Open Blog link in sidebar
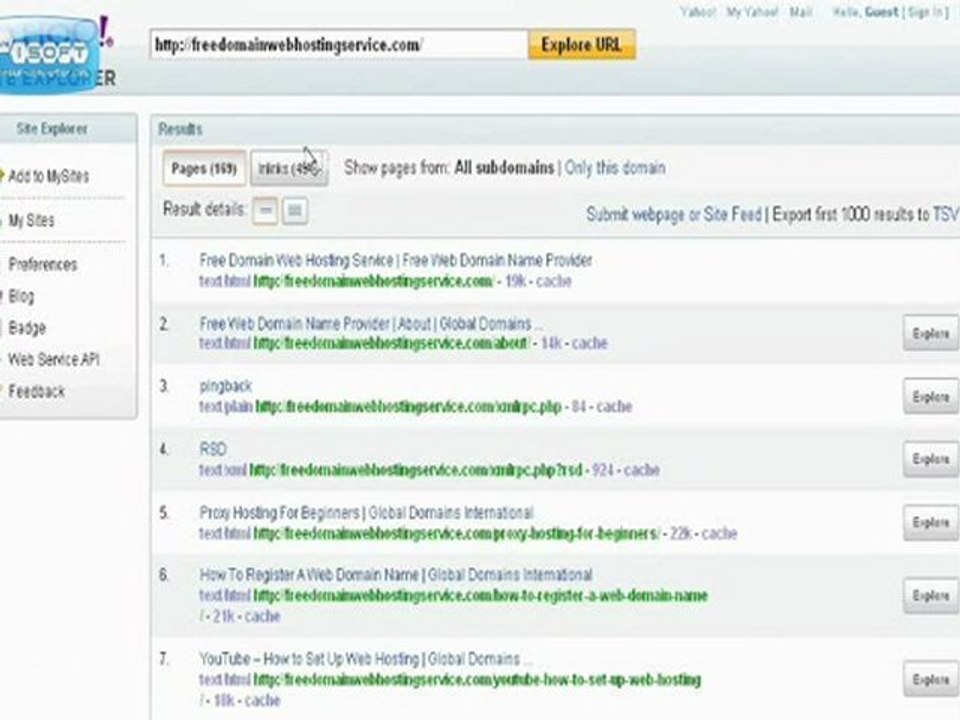960x720 pixels. 21,296
